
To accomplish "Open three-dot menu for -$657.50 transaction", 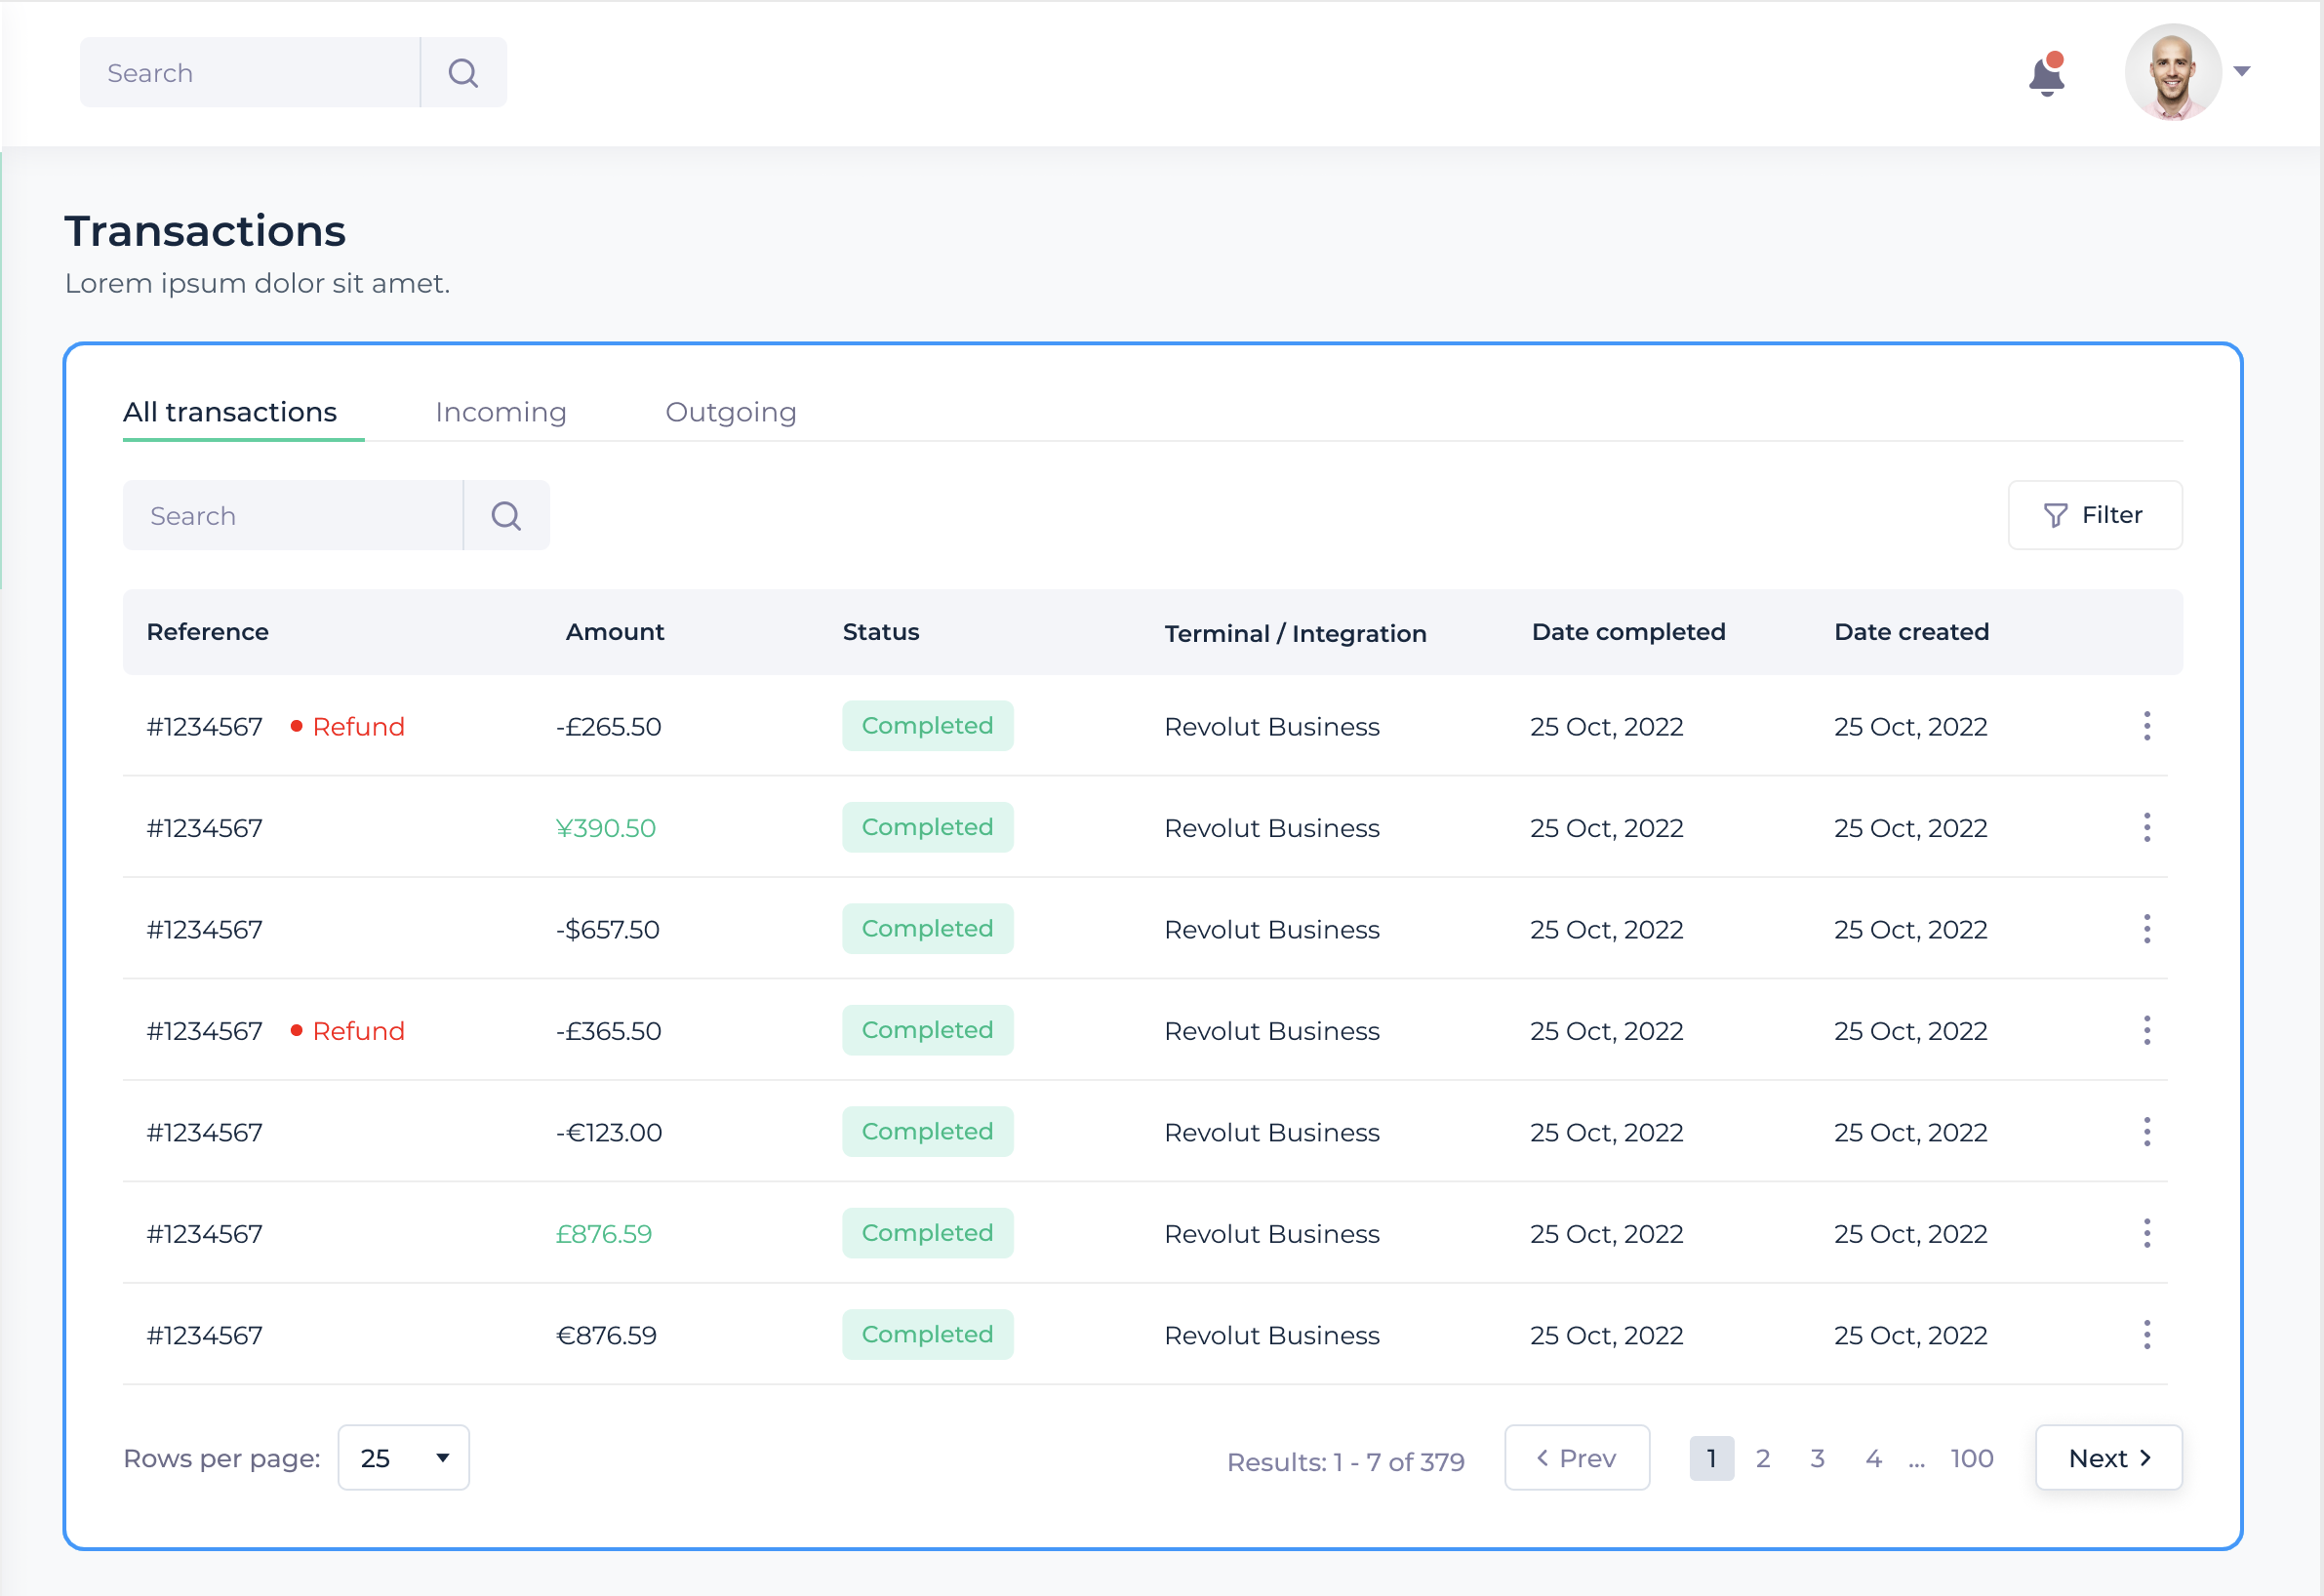I will [2146, 929].
